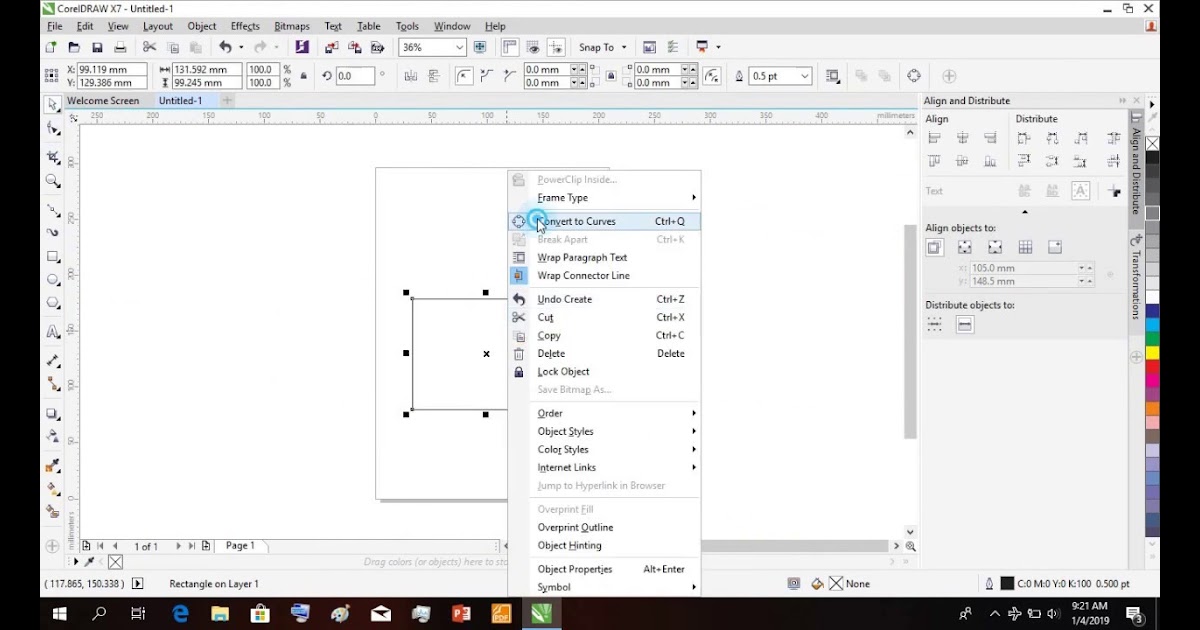Choose Convert to Curves in context menu

pos(604,221)
